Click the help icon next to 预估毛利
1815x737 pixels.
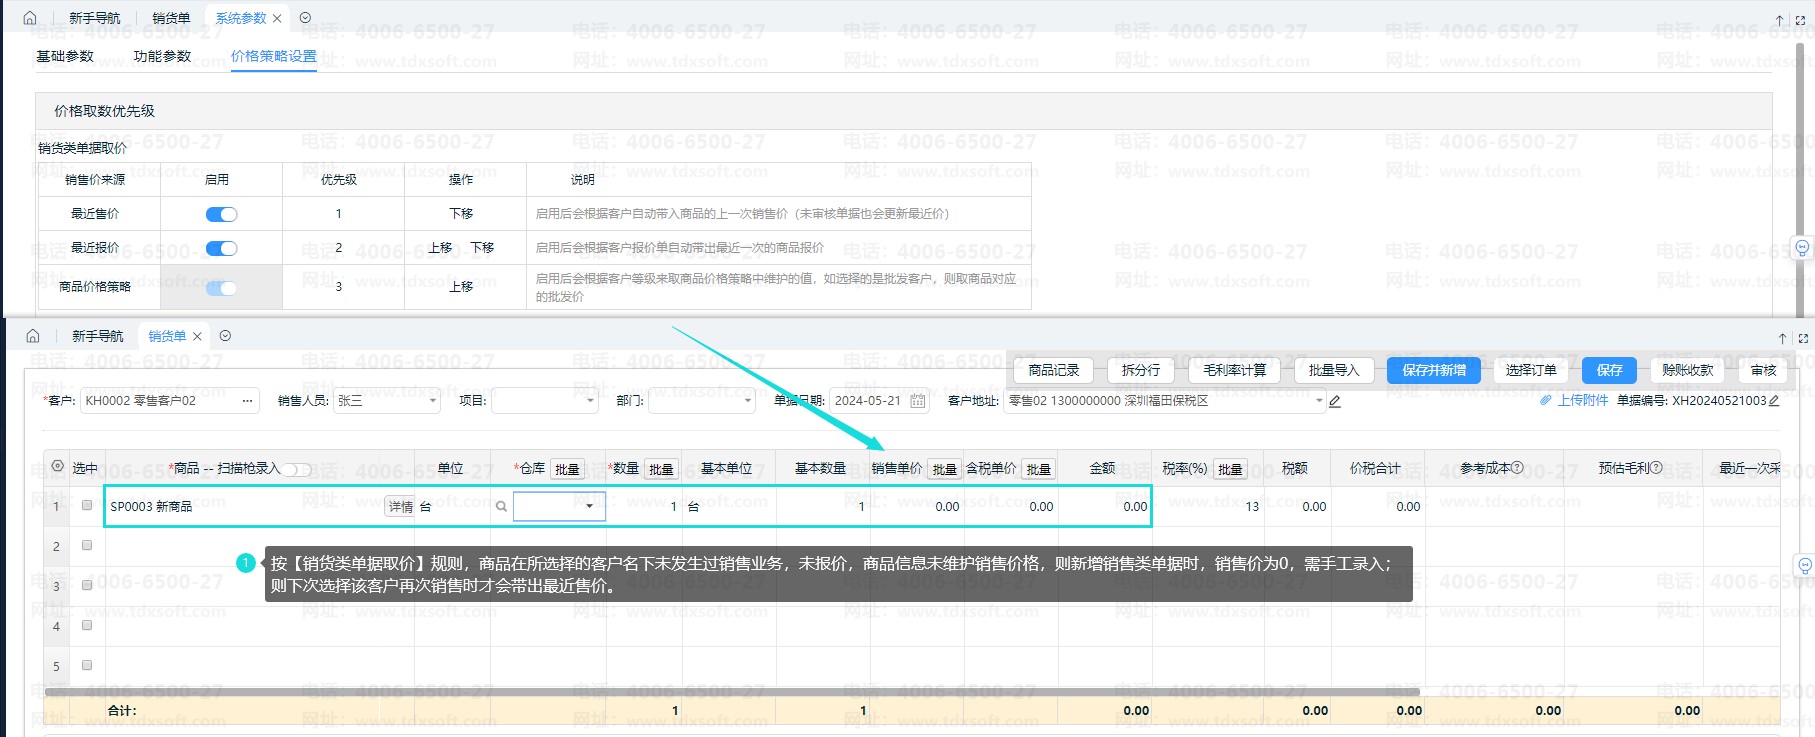pos(1656,468)
